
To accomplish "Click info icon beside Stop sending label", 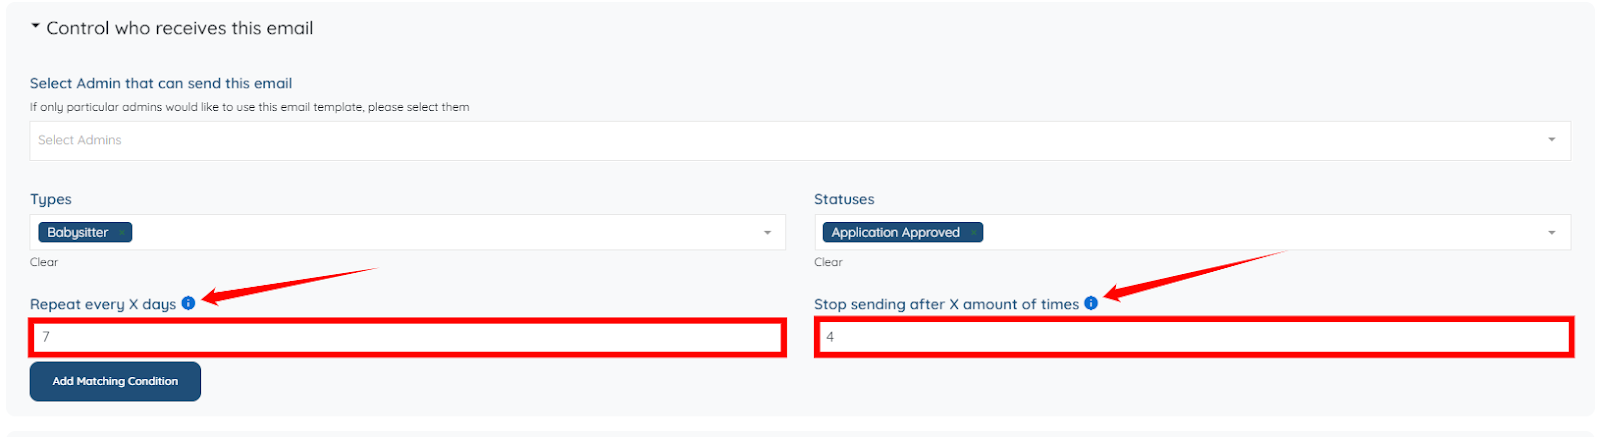I will click(x=1091, y=303).
